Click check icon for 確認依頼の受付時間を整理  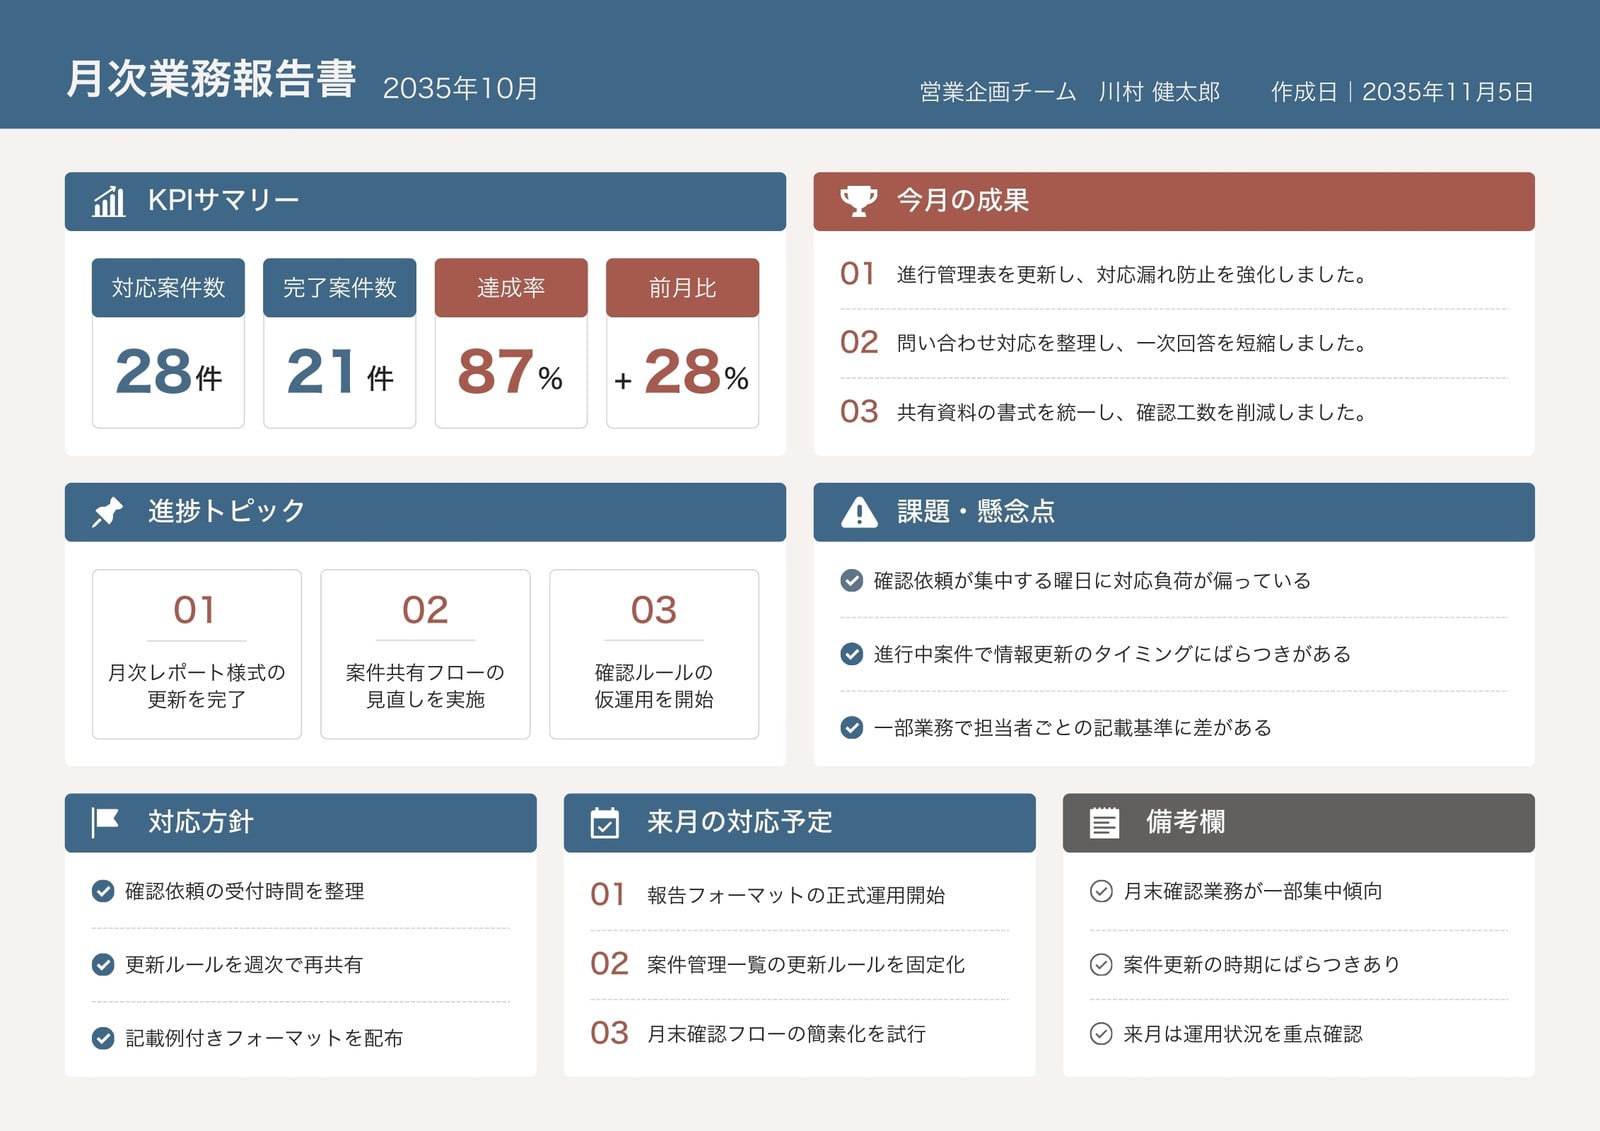(x=103, y=891)
